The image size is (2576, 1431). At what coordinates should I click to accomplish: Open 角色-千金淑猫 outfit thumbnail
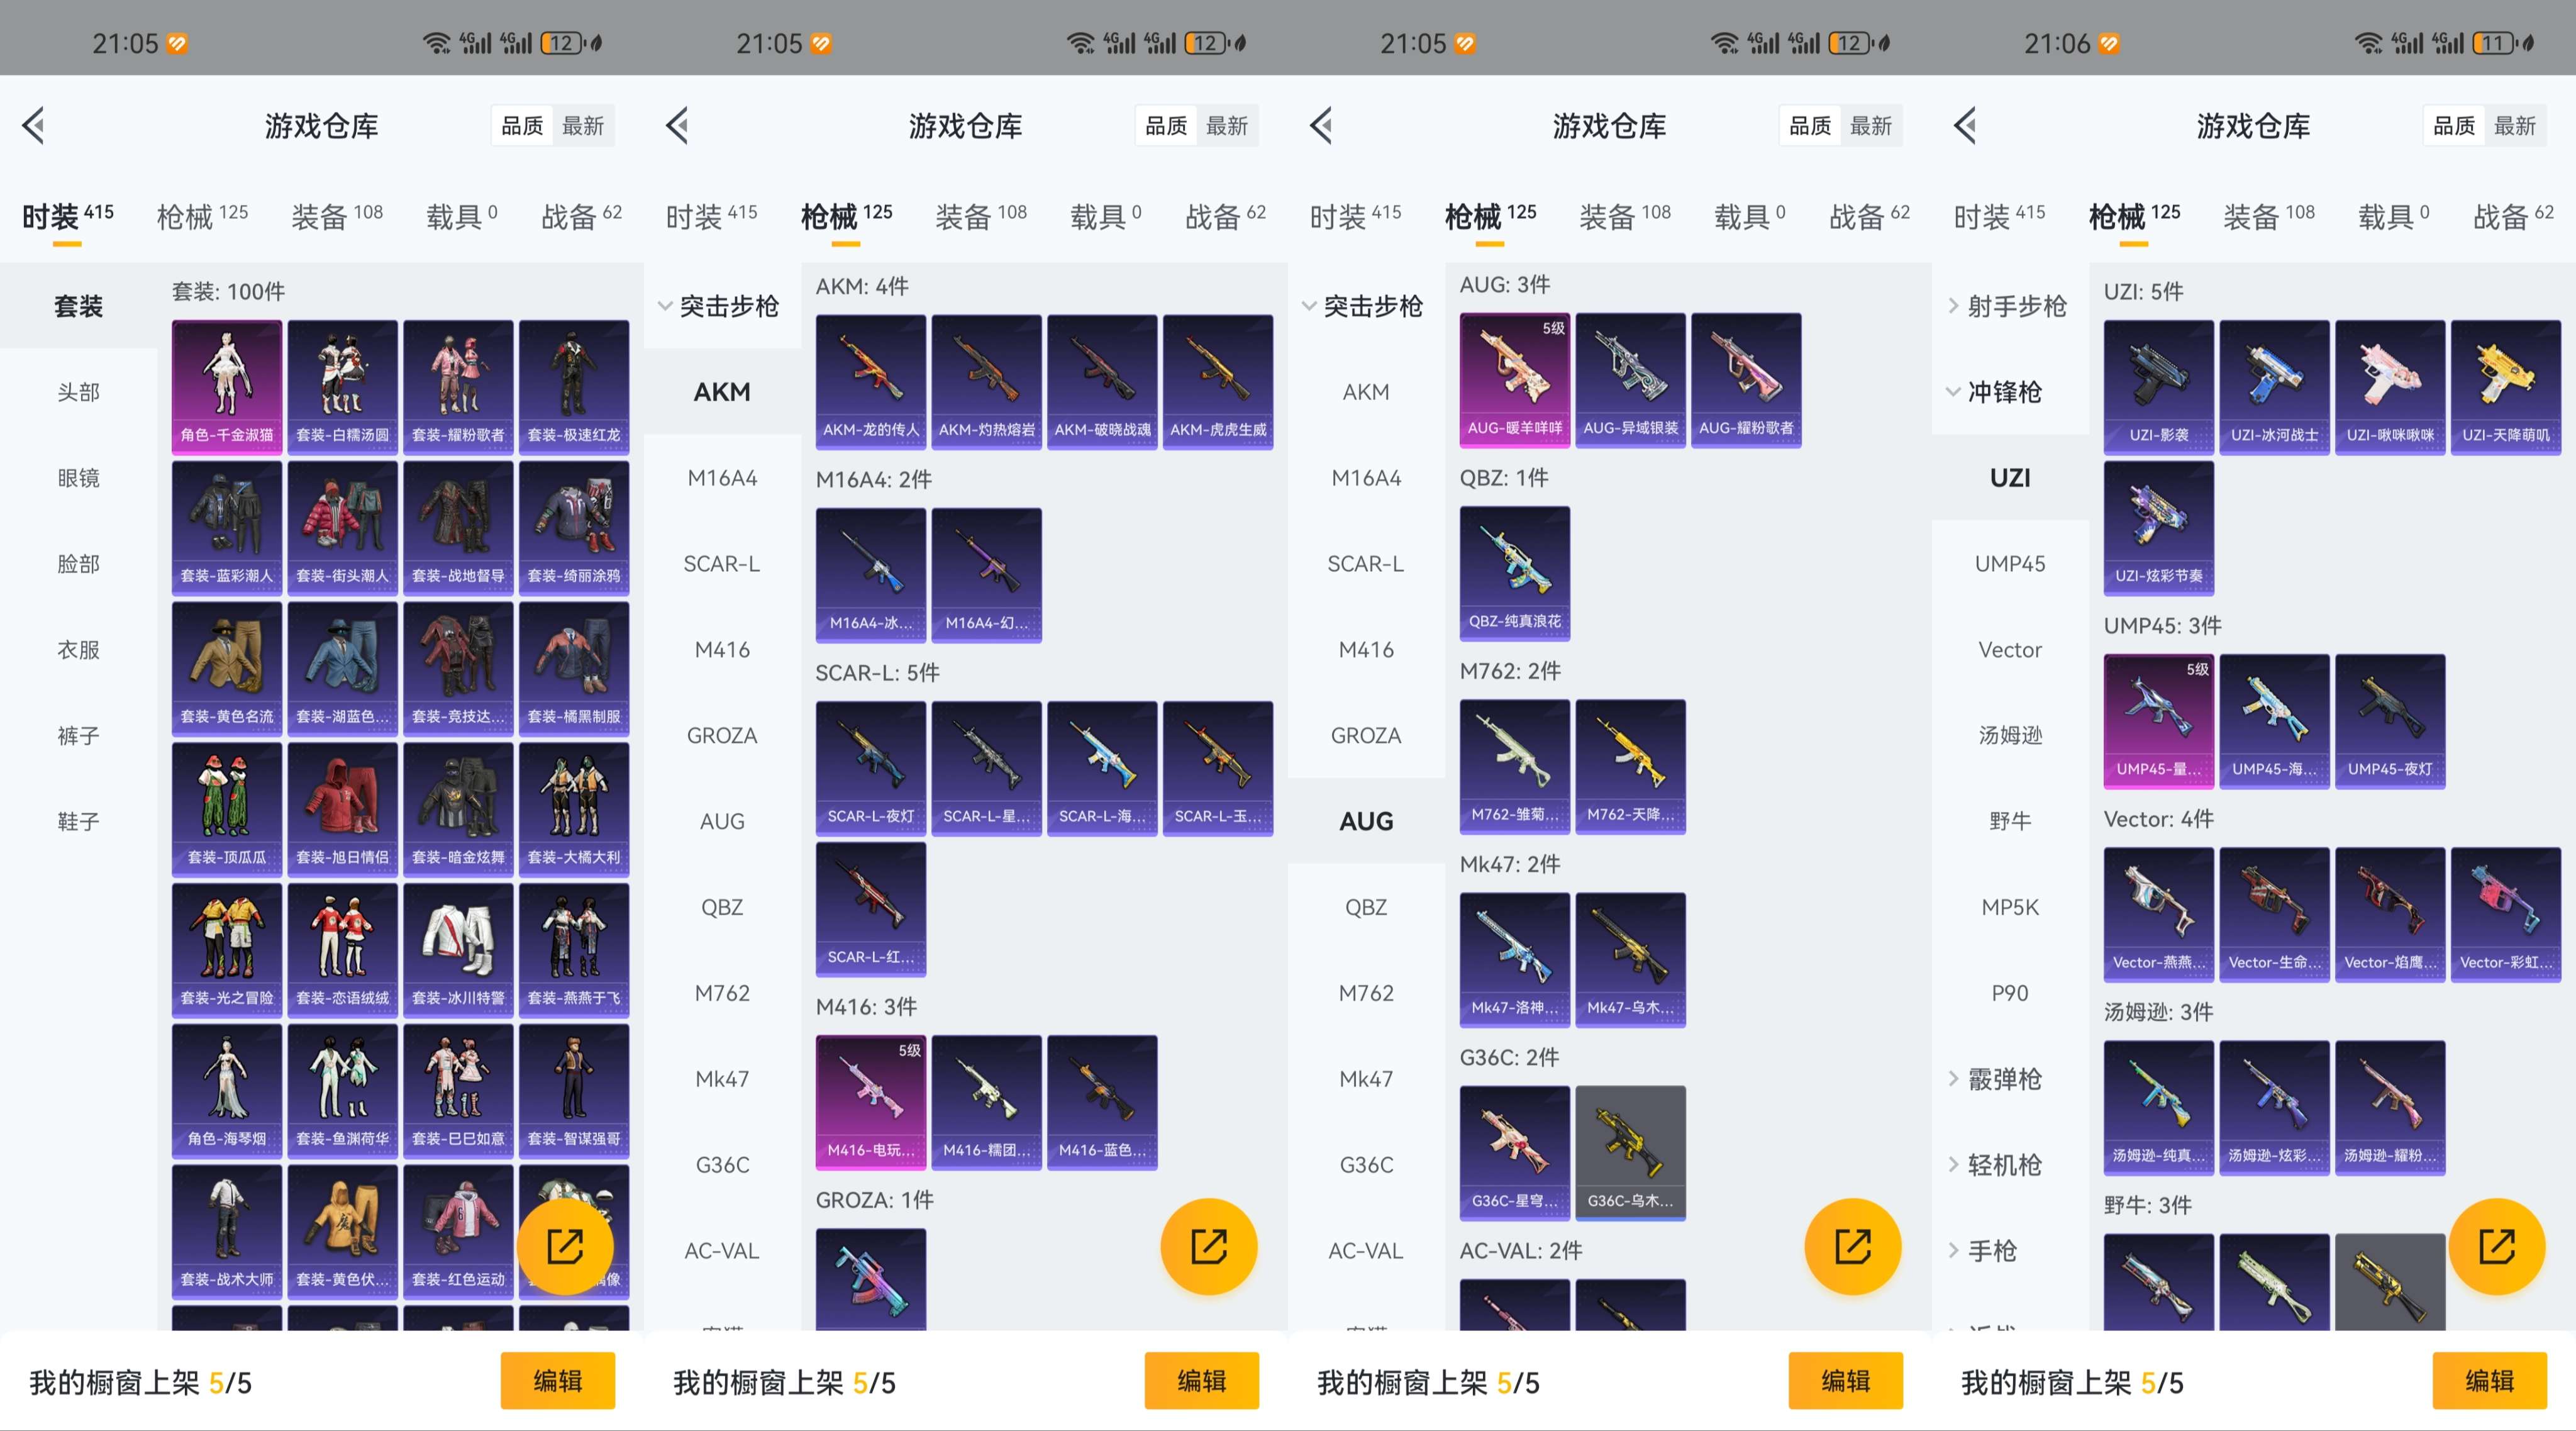pos(227,387)
